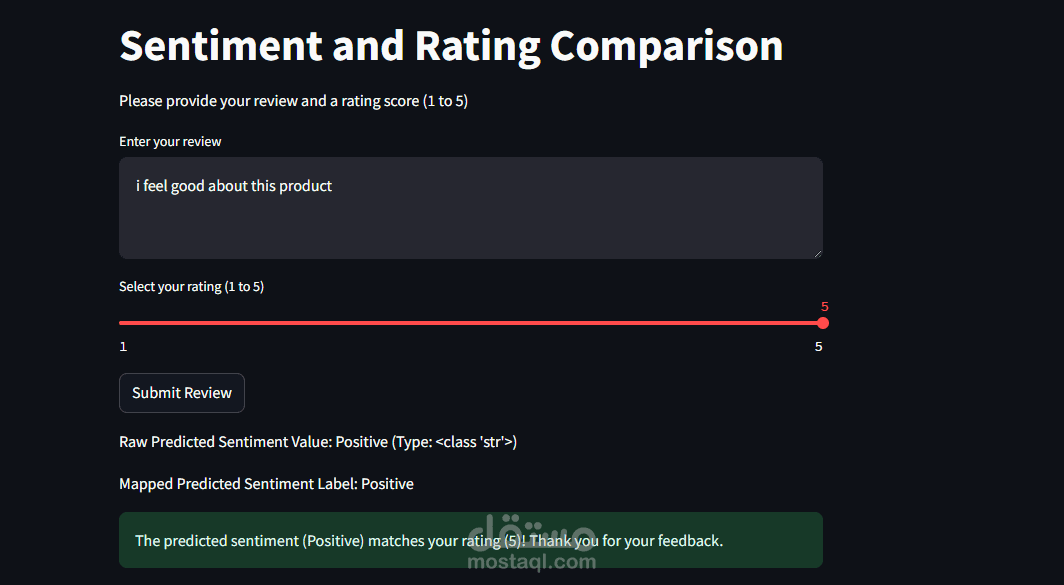Click the 'Select your rating (1 to 5)' label
This screenshot has height=585, width=1064.
tap(191, 287)
